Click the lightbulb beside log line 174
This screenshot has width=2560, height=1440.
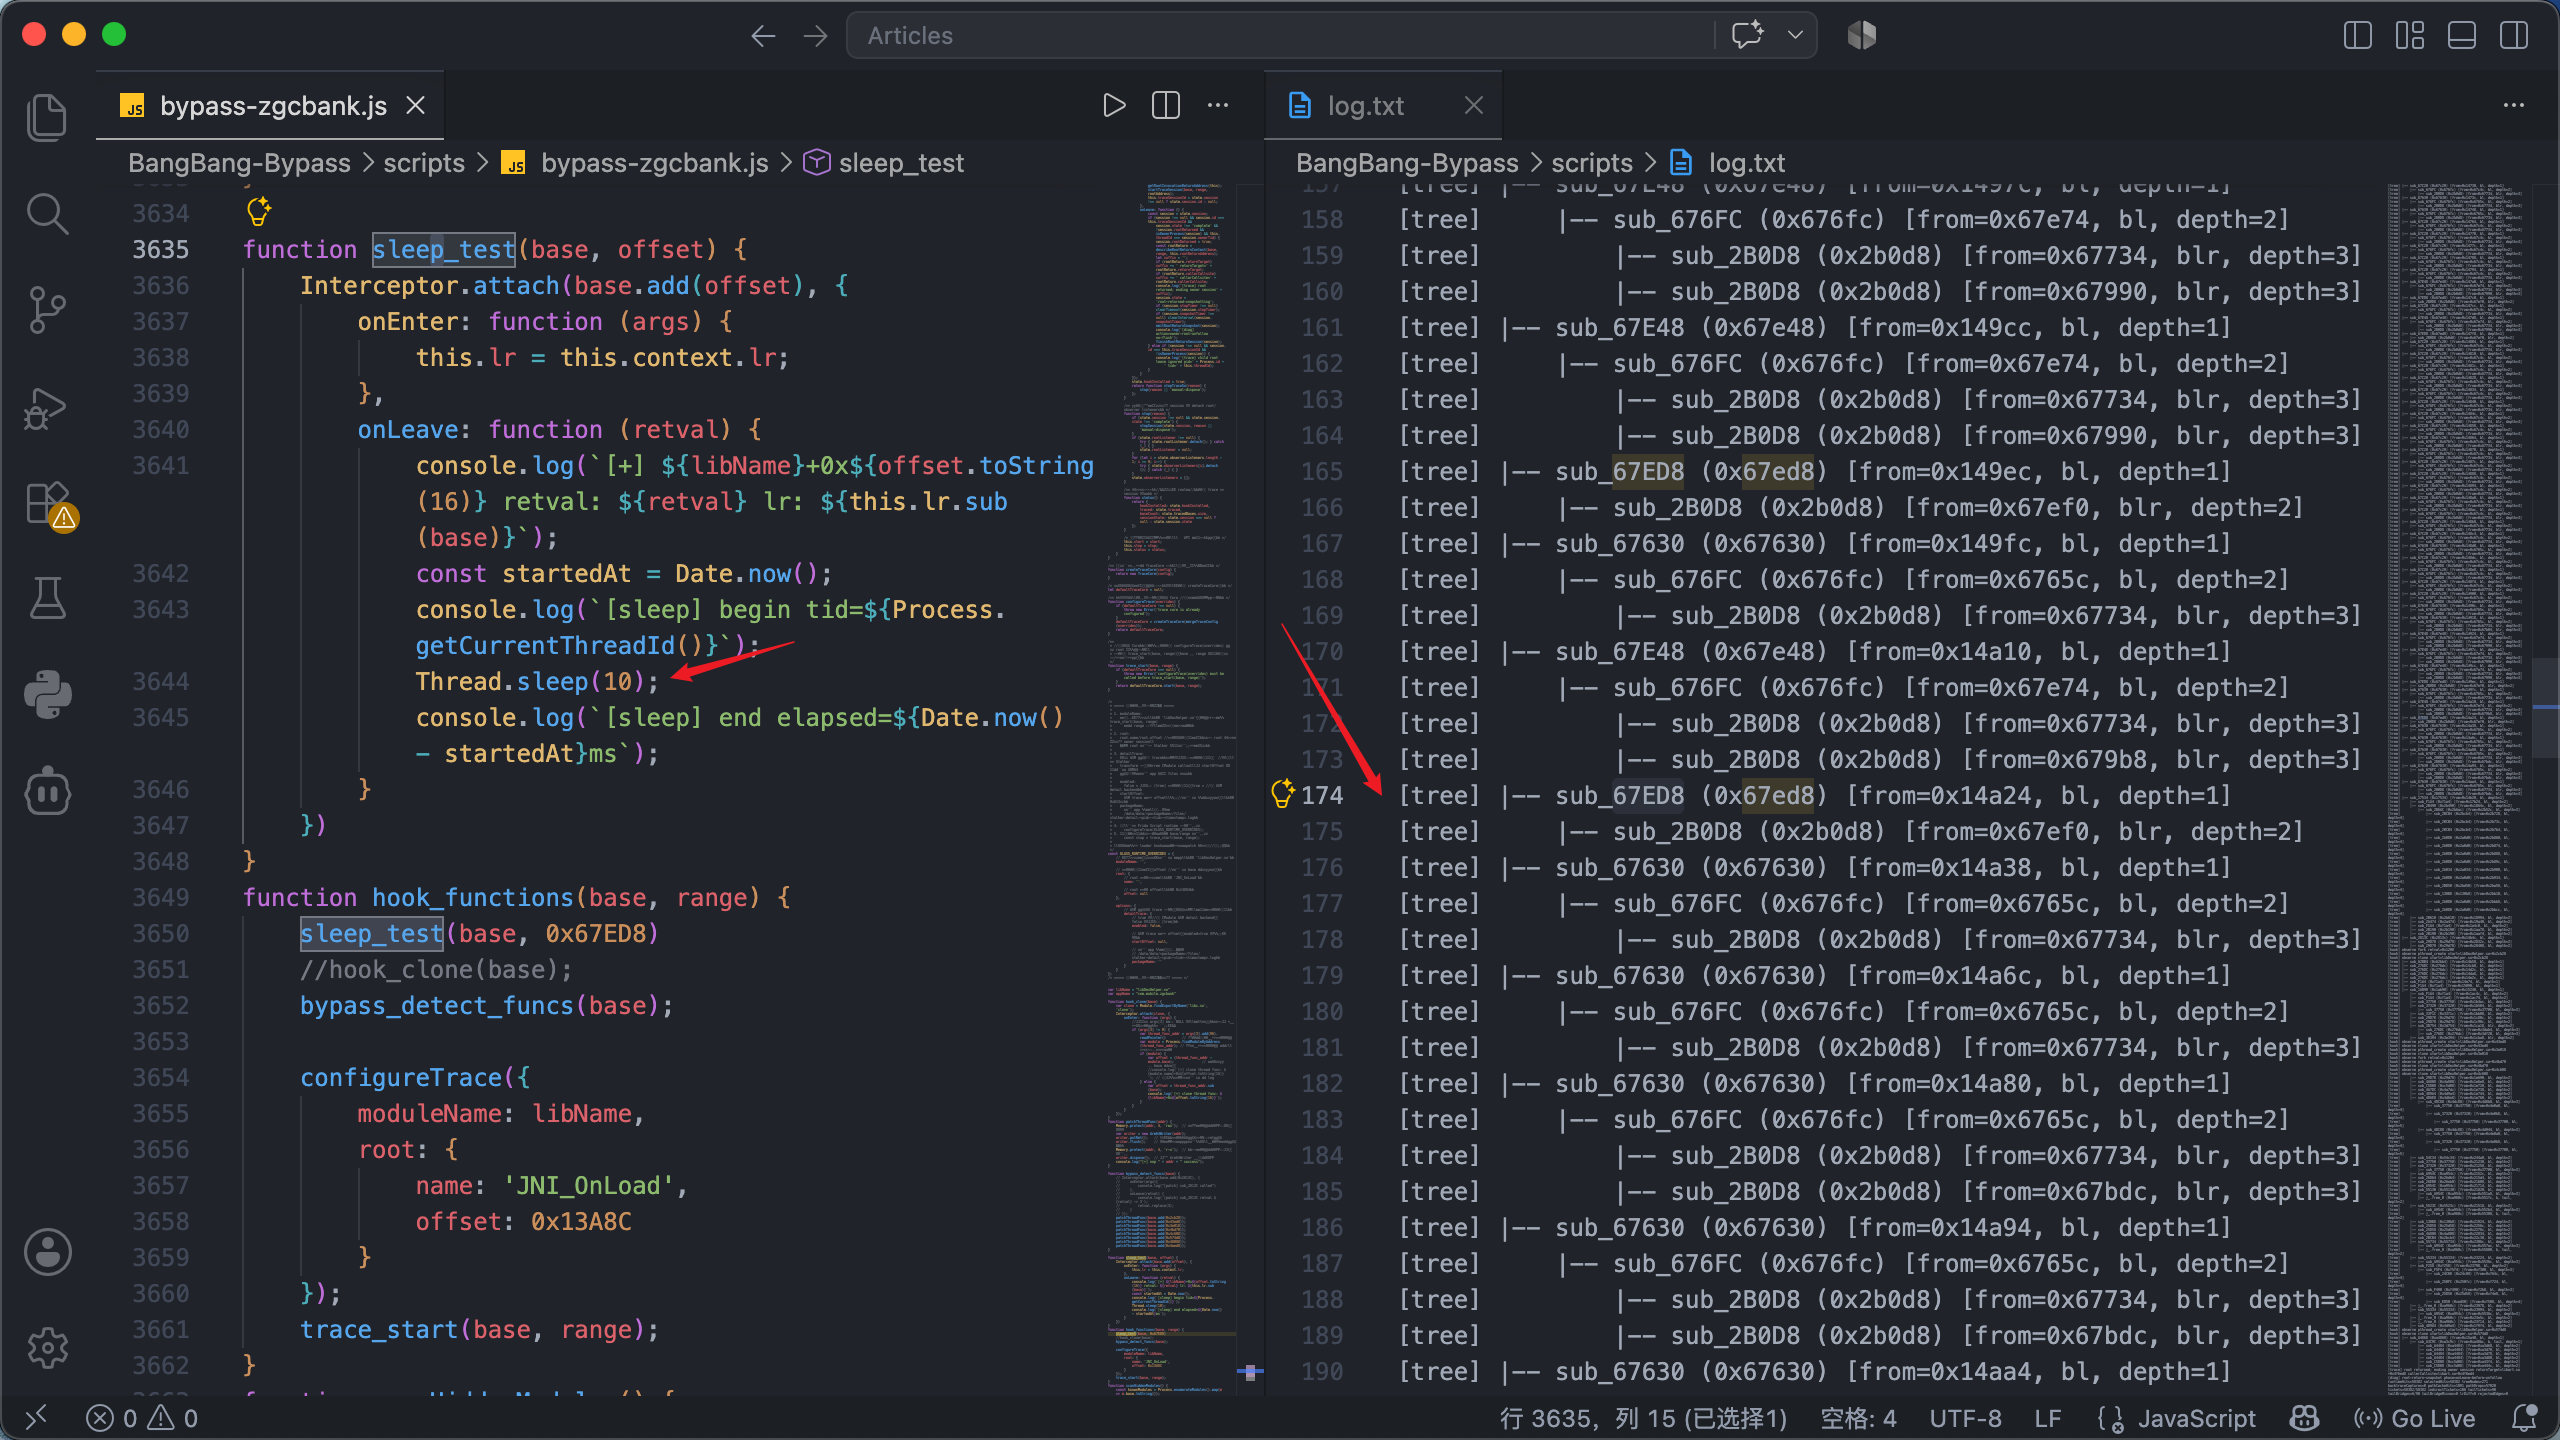coord(1282,794)
